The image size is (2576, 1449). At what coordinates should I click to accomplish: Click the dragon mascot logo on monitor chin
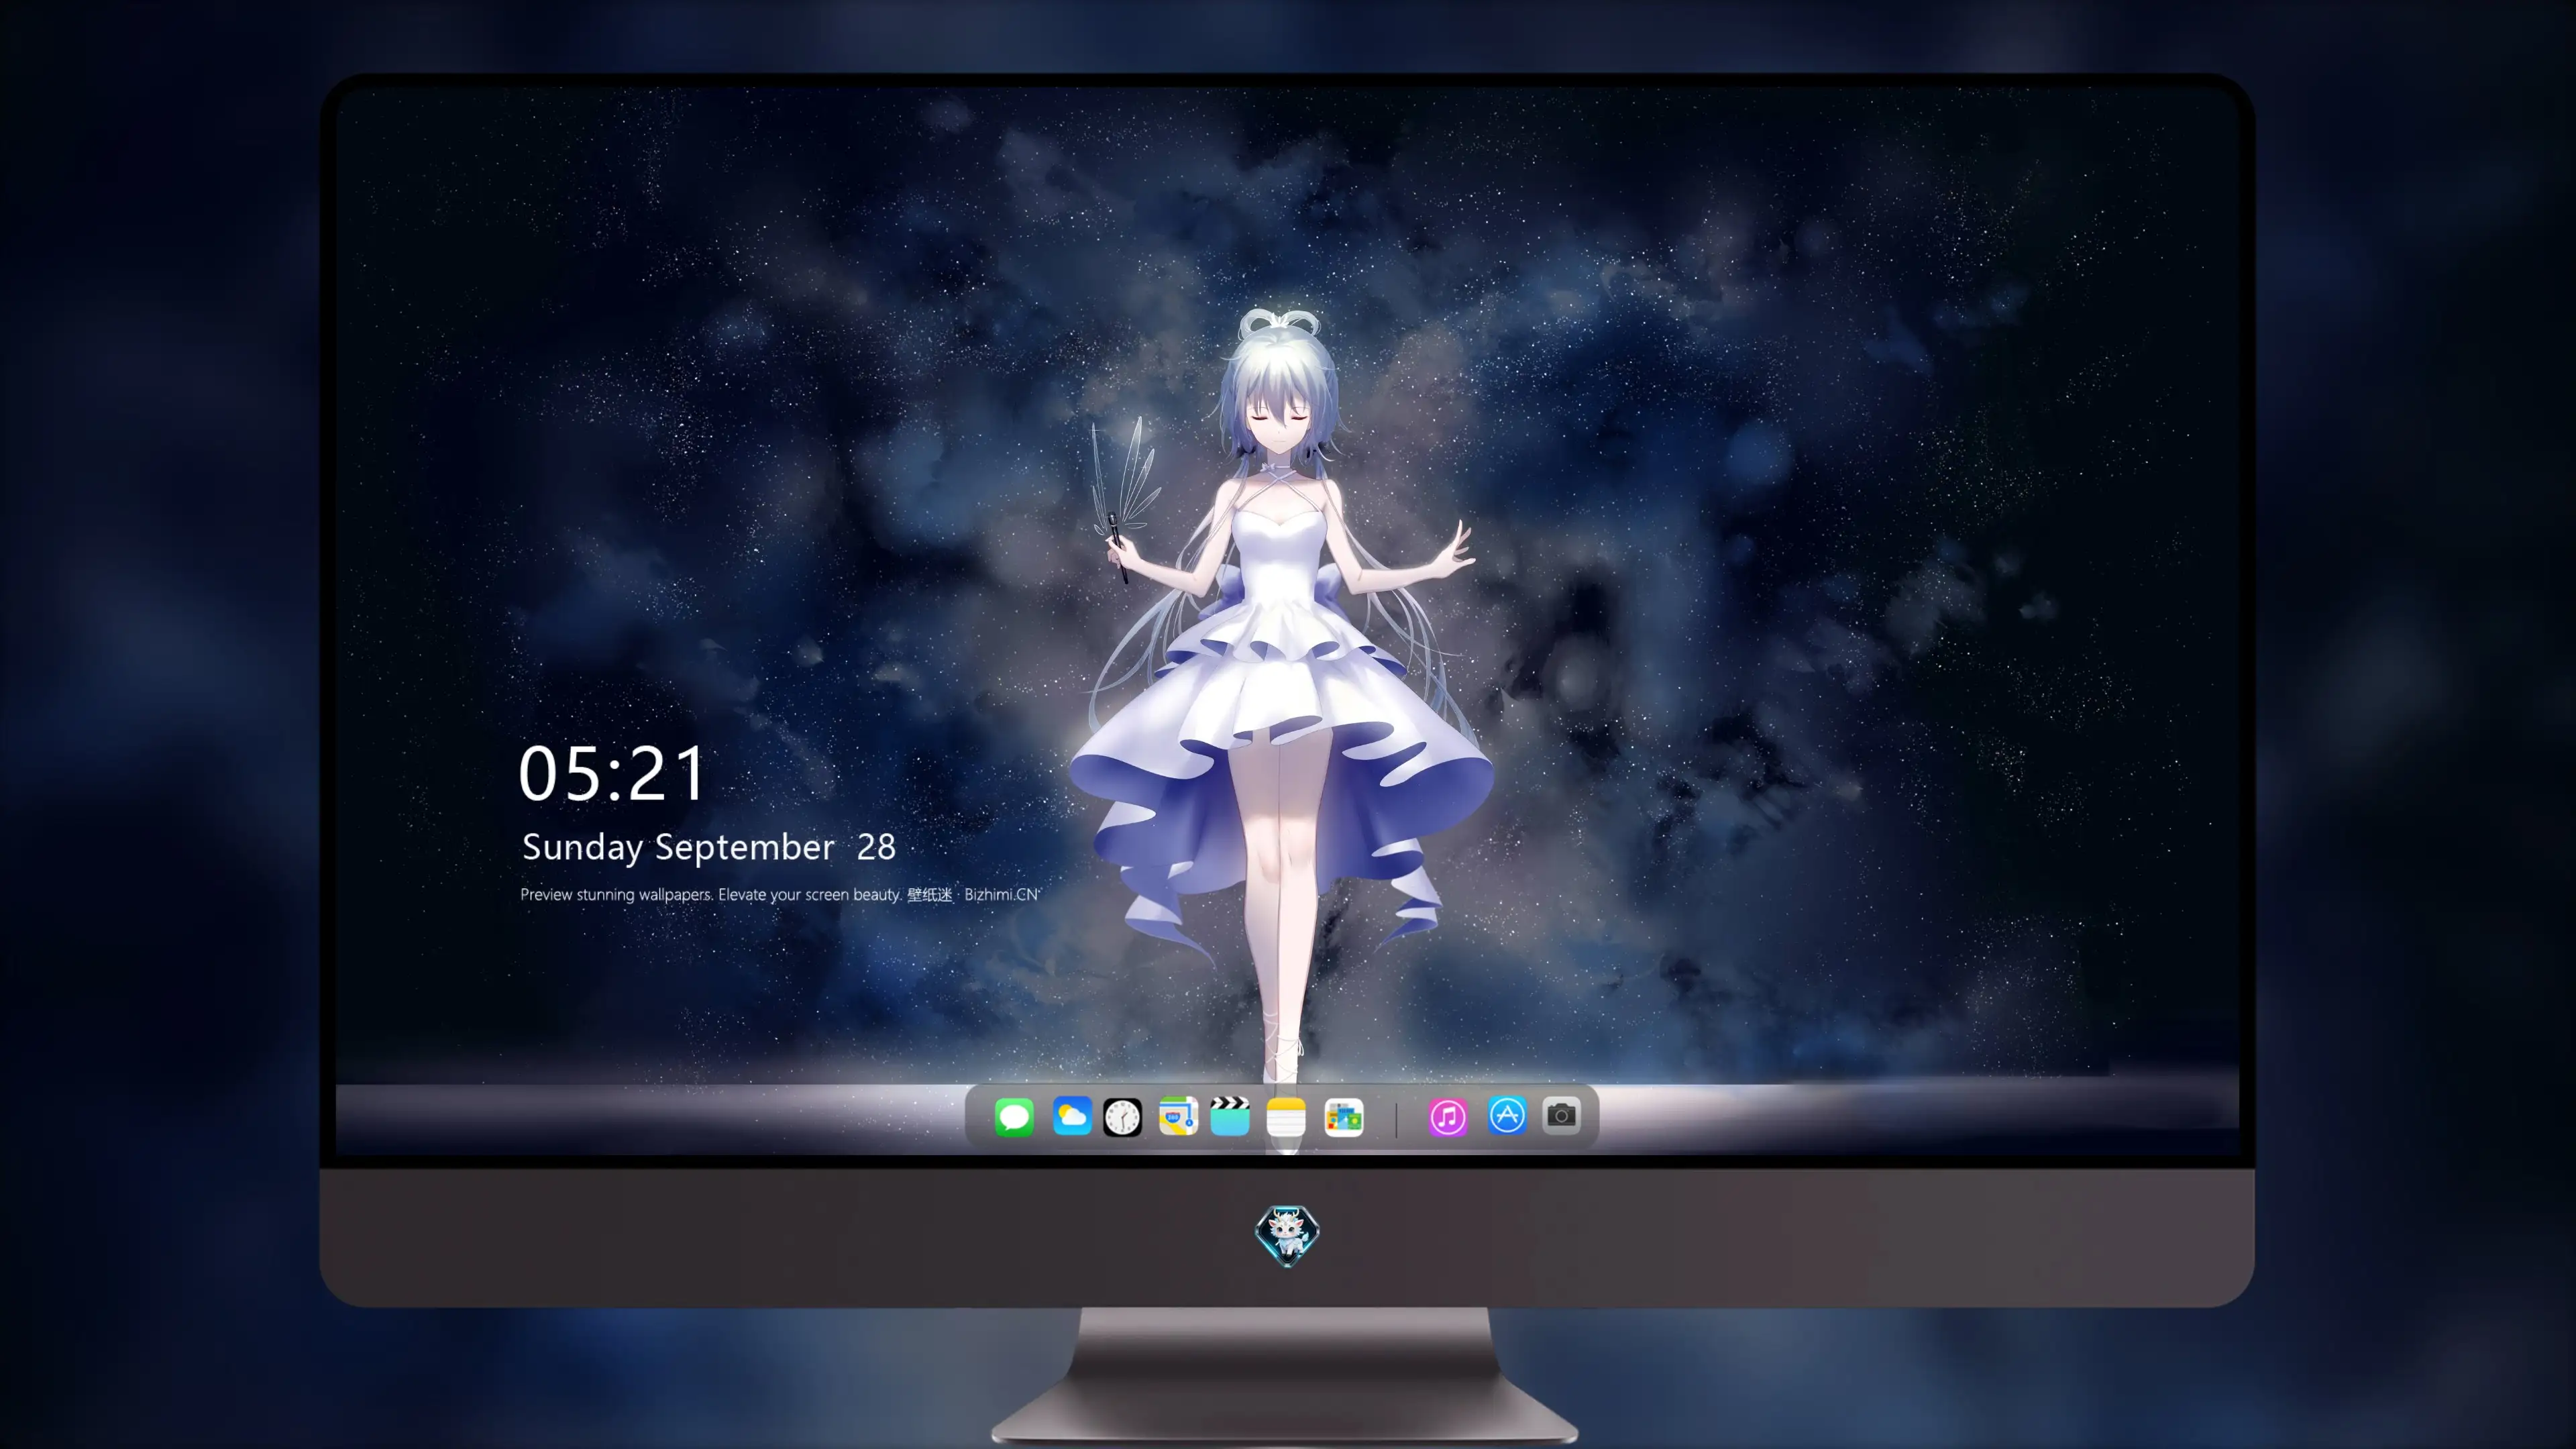(x=1287, y=1235)
